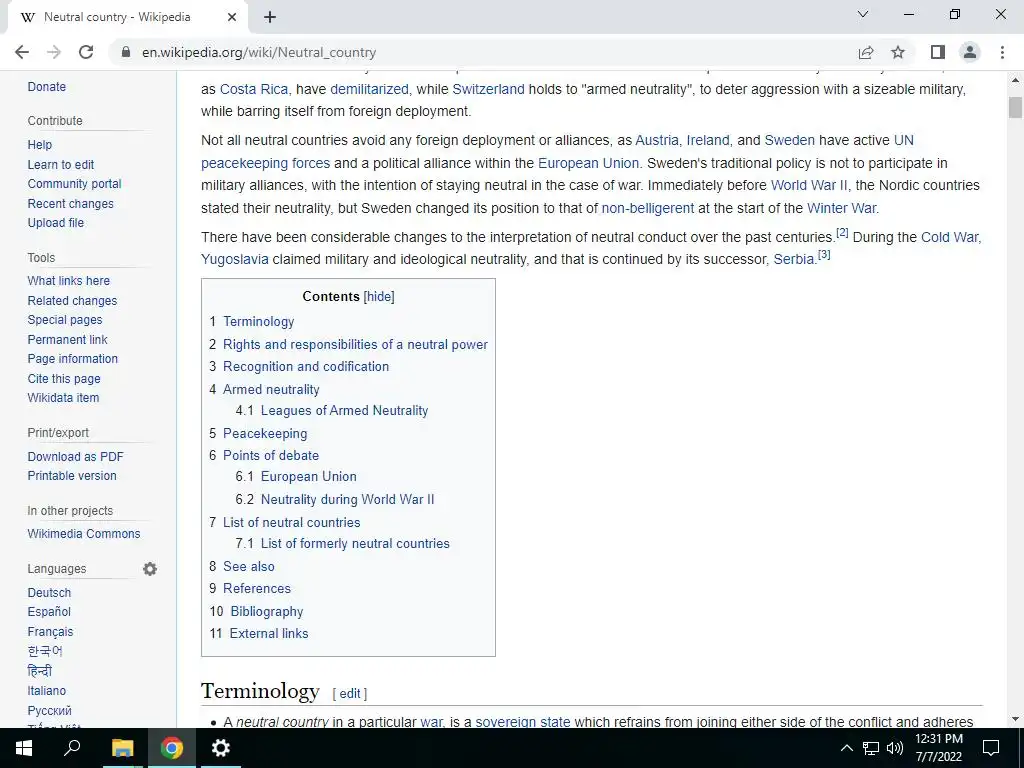
Task: Share this page icon in address bar
Action: 866,52
